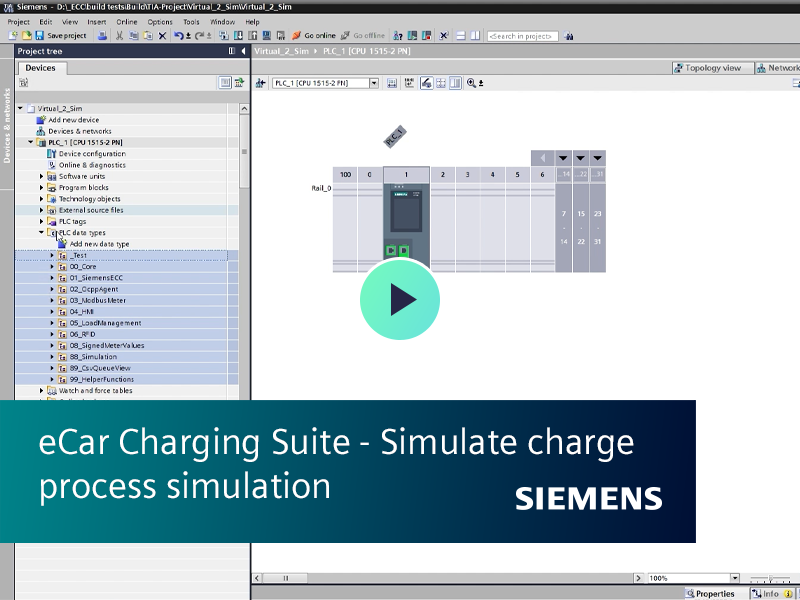Click the New project icon

pos(13,36)
